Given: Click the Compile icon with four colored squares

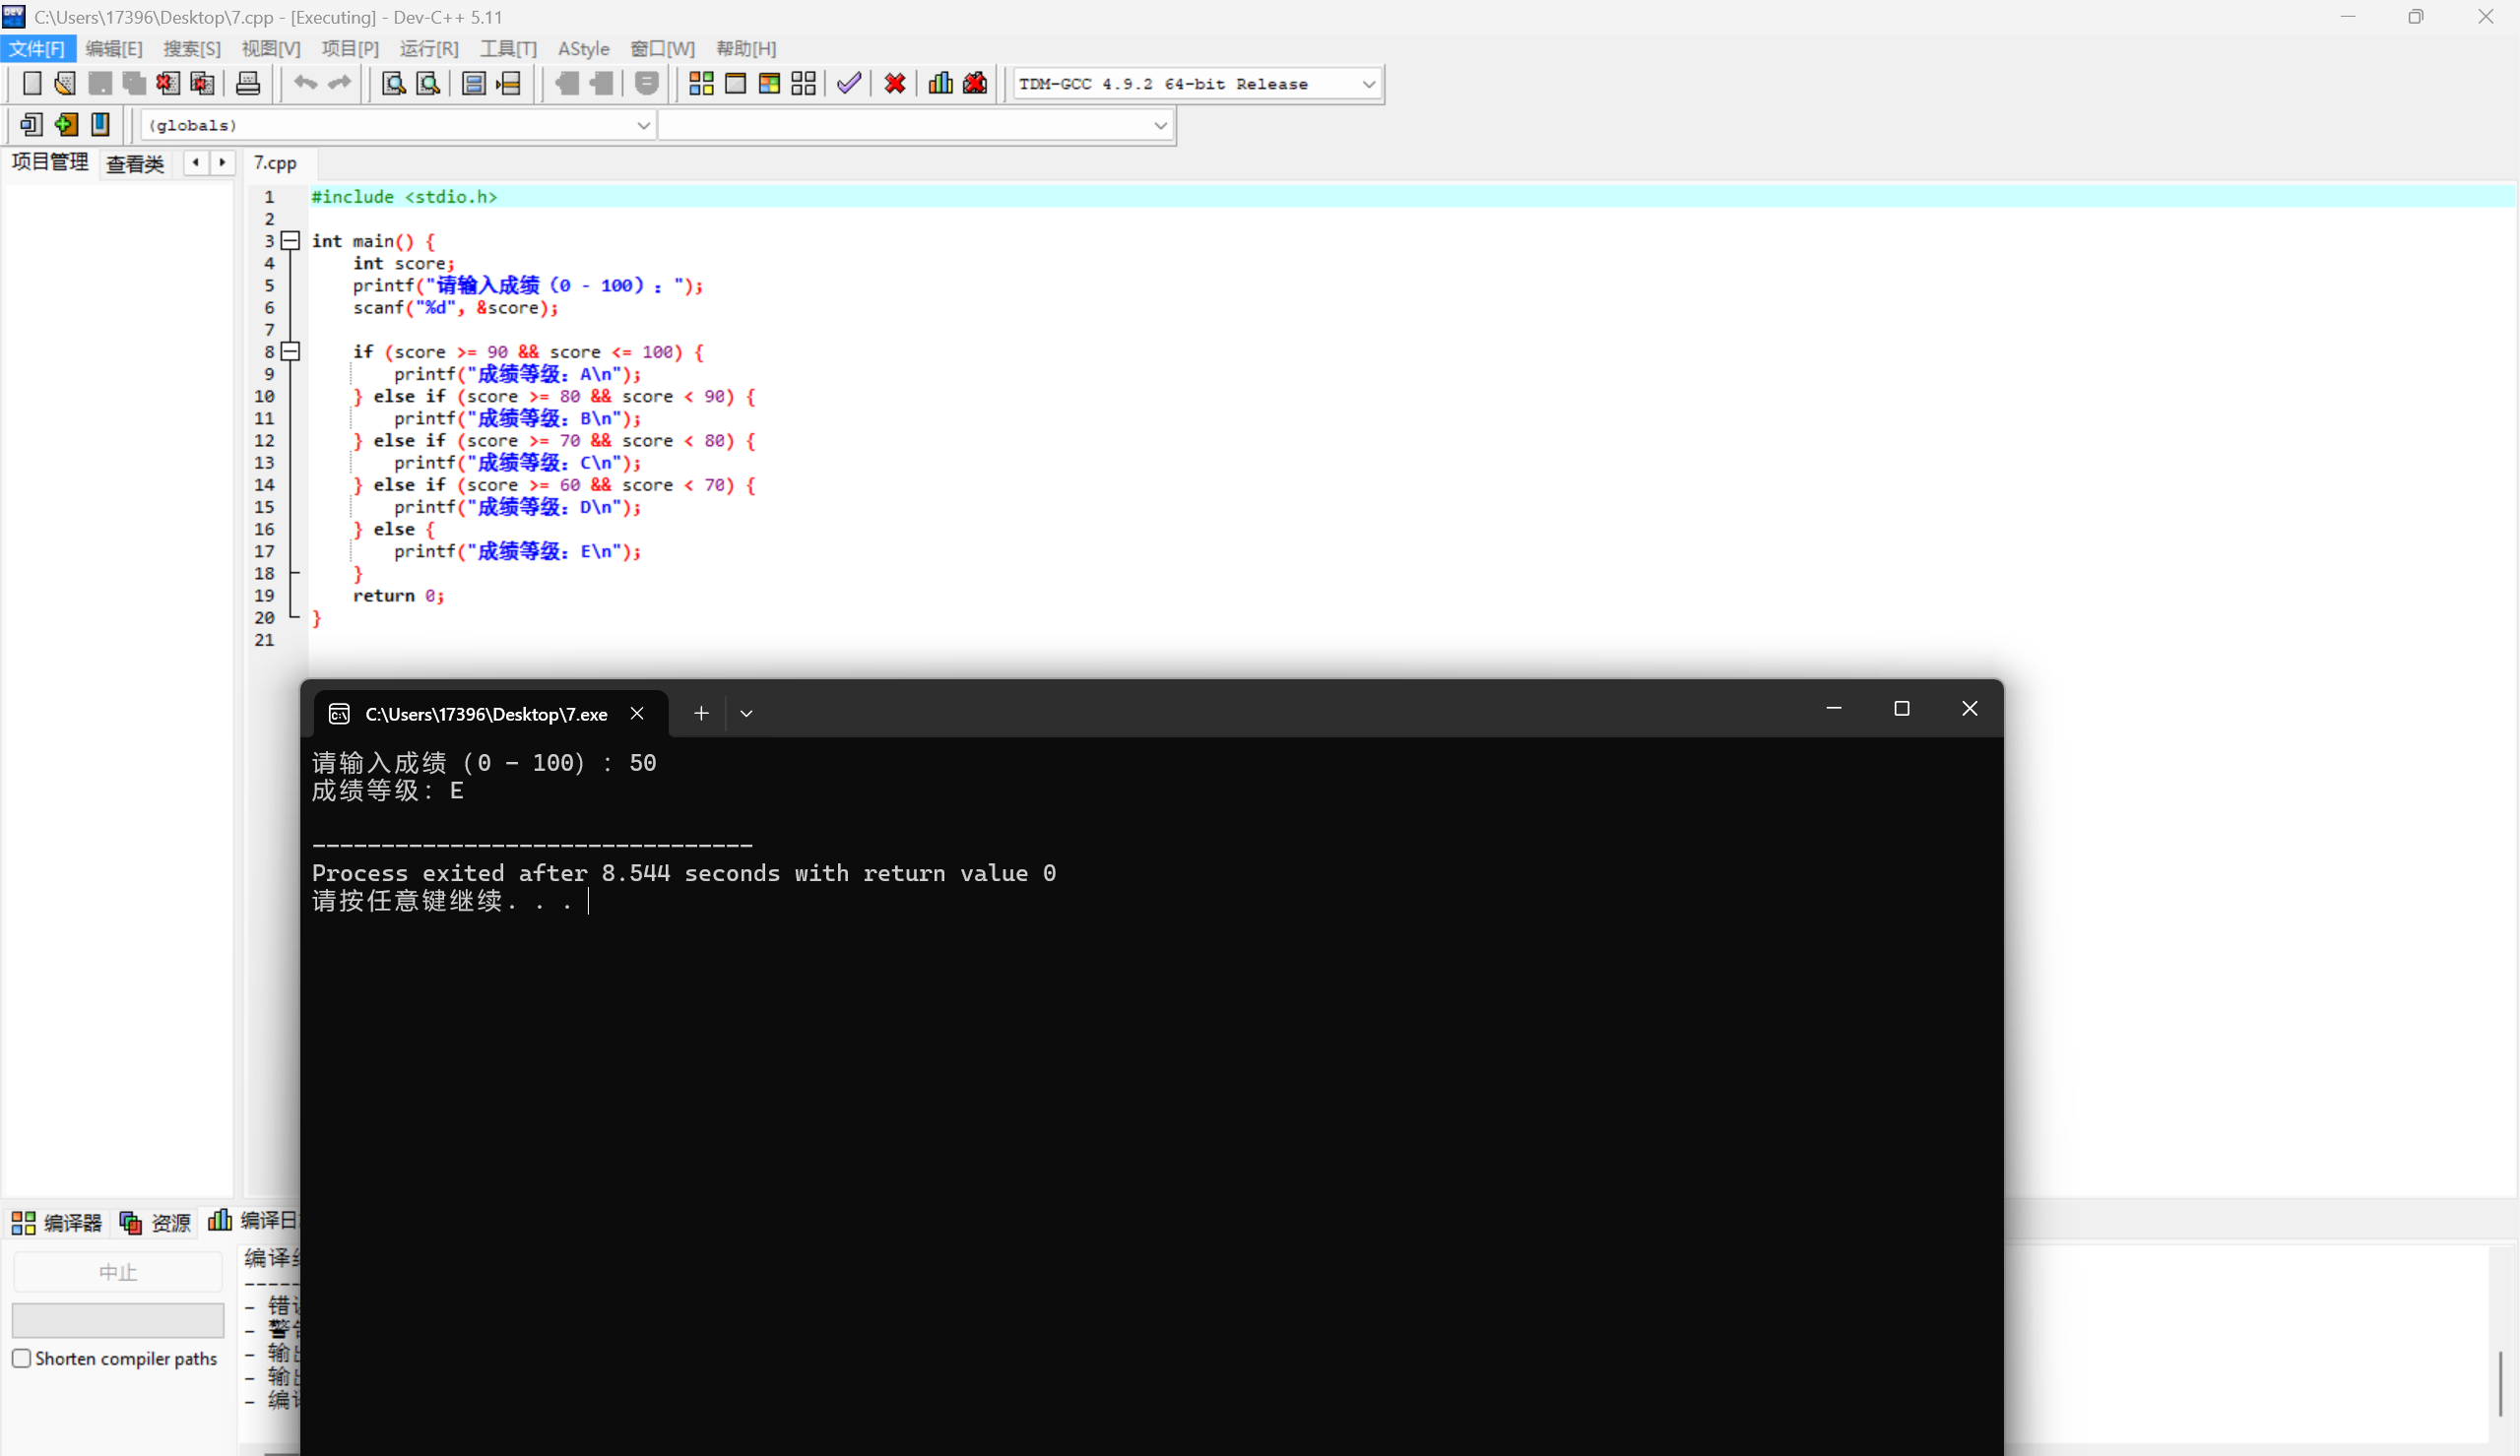Looking at the screenshot, I should tap(701, 84).
